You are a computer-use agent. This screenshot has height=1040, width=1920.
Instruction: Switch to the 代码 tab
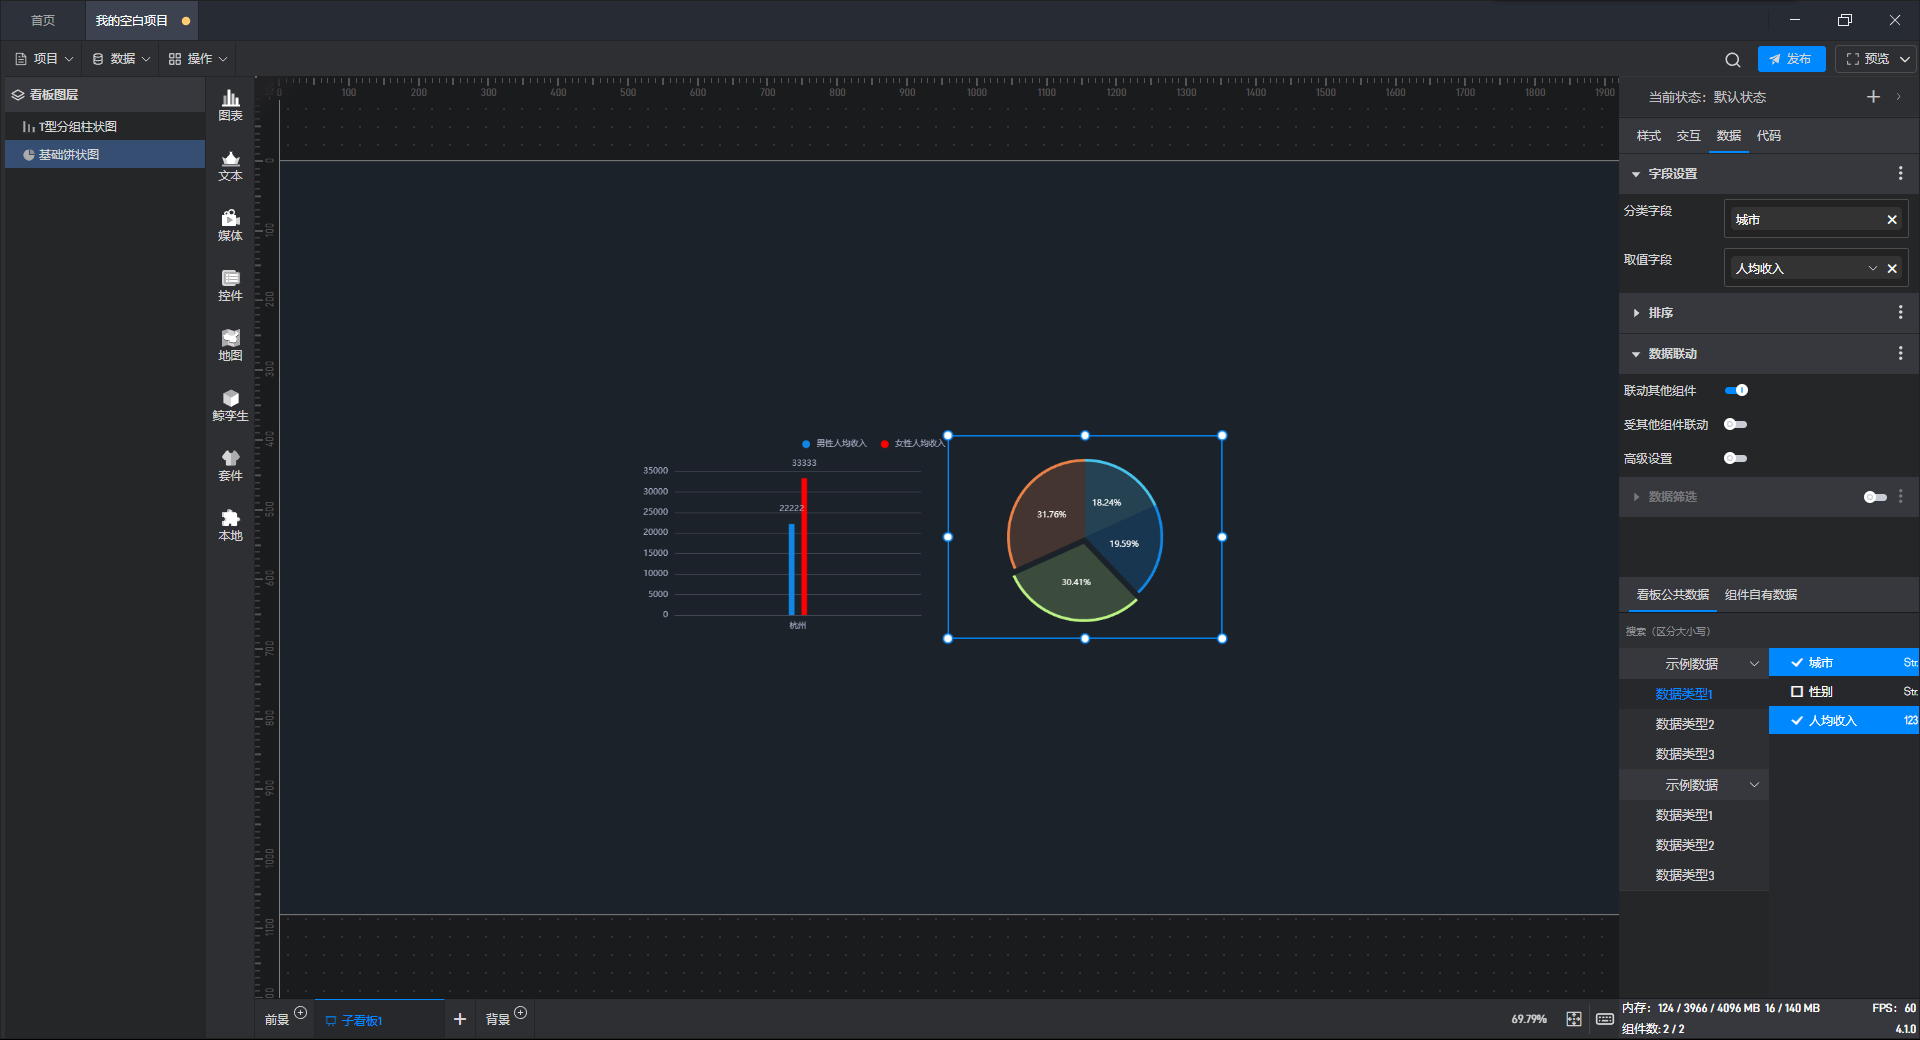(1768, 136)
